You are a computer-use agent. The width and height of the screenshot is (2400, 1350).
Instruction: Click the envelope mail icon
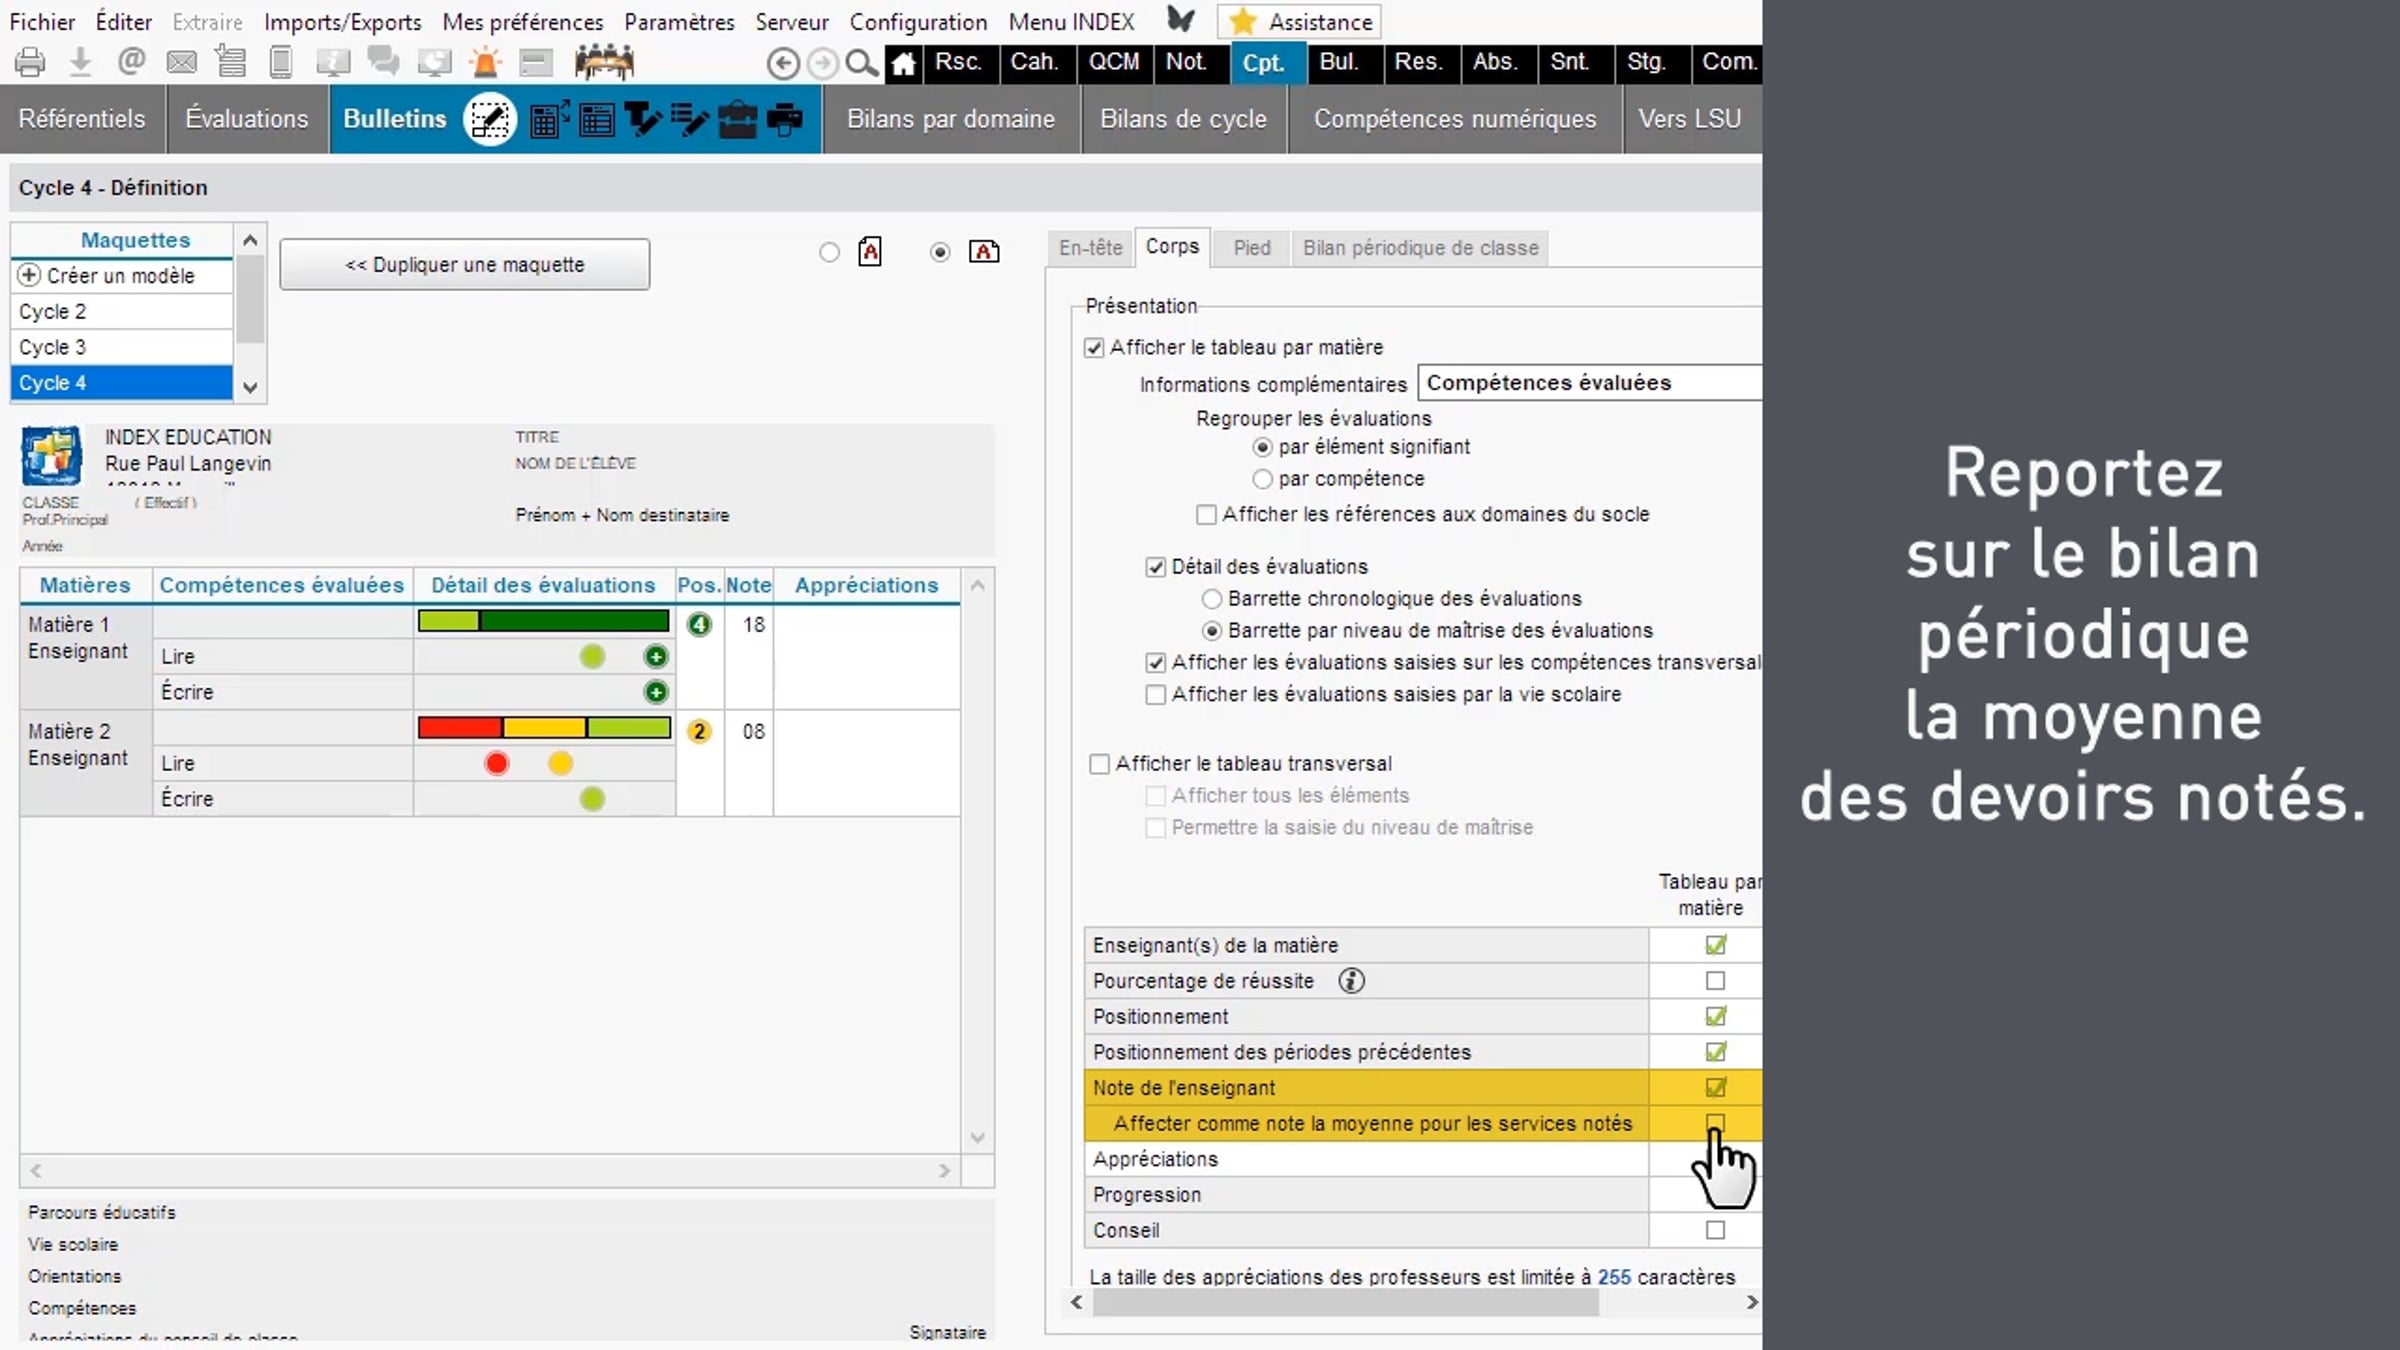tap(181, 63)
